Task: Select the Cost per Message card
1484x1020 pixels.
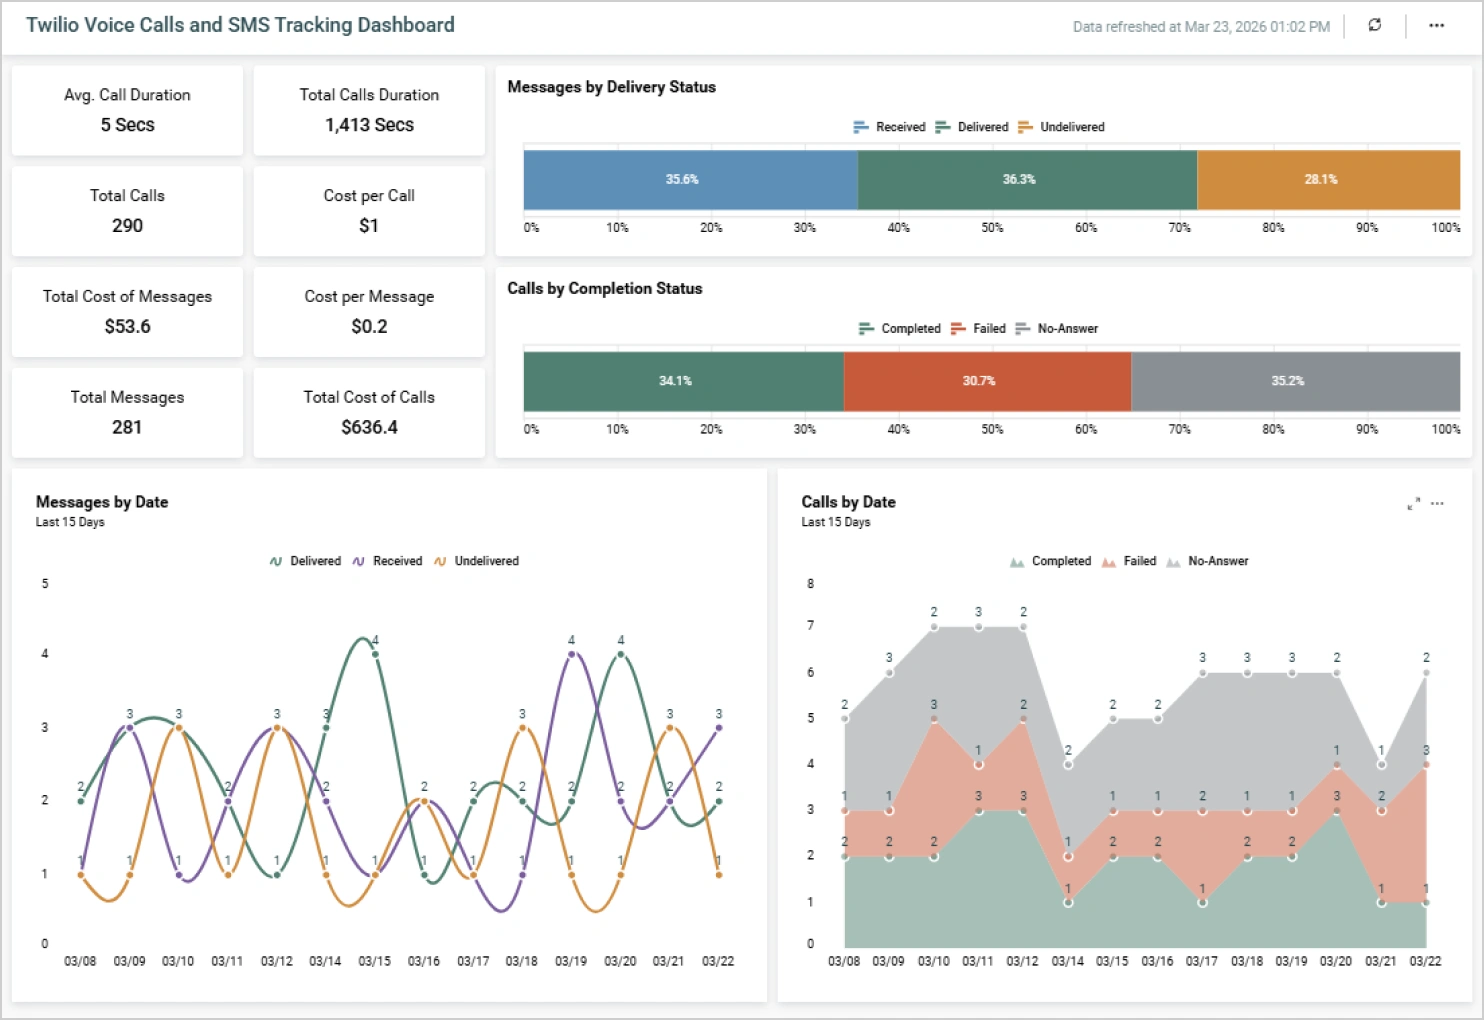Action: (x=369, y=312)
